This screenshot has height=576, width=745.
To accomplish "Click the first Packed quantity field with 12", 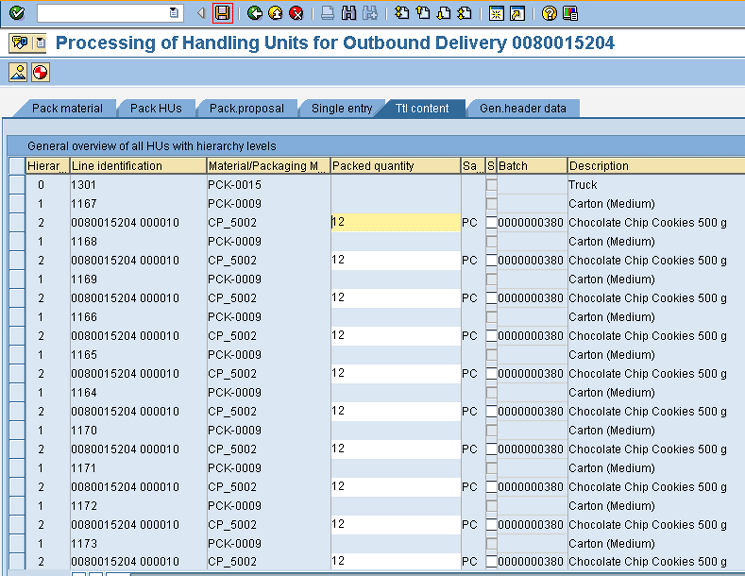I will [x=395, y=222].
